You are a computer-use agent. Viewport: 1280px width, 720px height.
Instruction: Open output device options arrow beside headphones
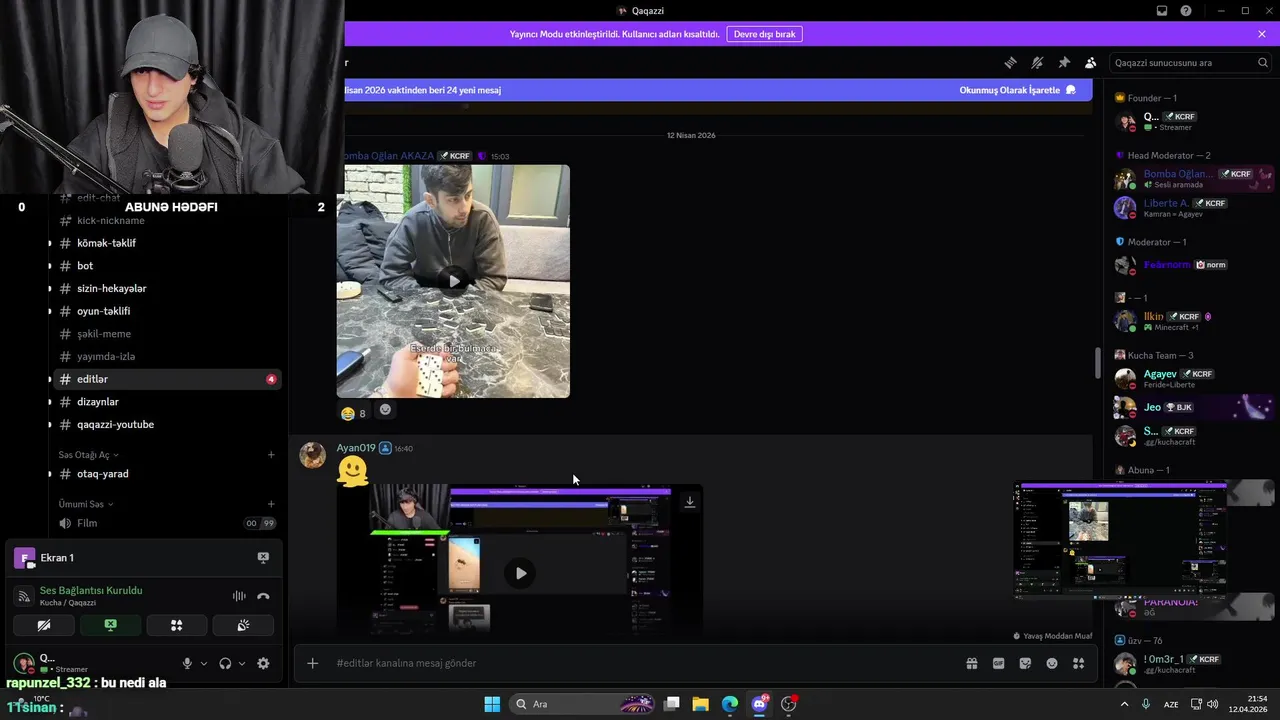pos(242,663)
